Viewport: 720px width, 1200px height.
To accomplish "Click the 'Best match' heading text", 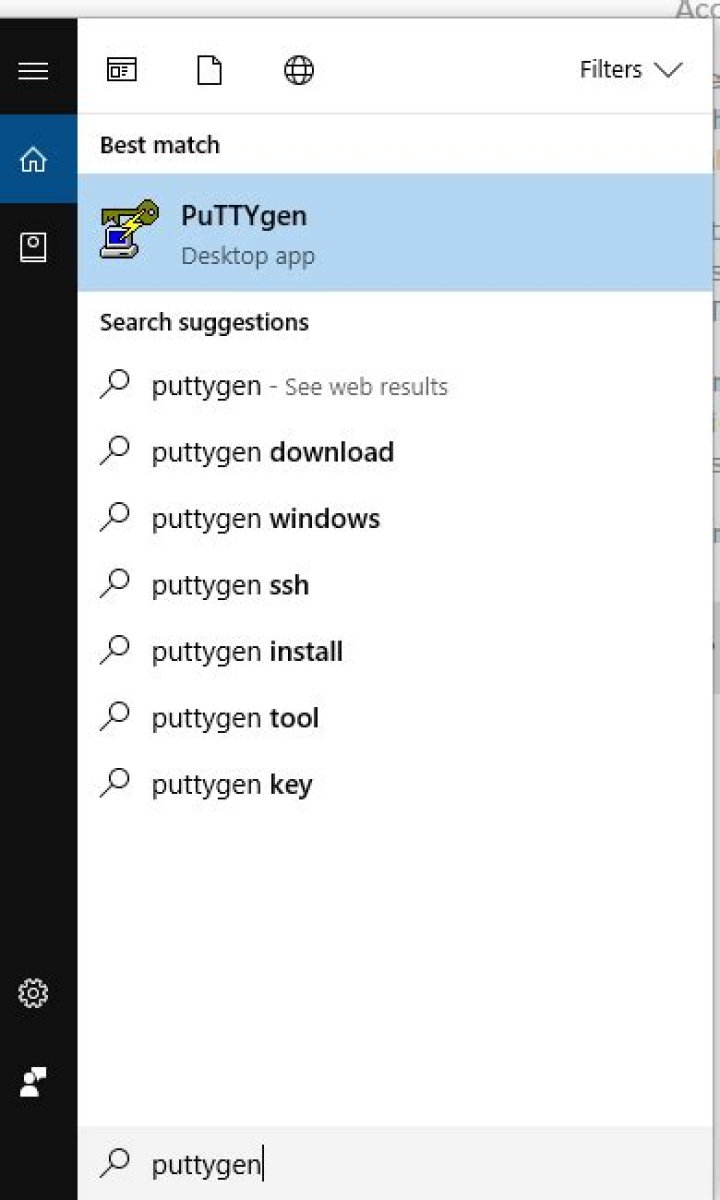I will click(x=160, y=145).
